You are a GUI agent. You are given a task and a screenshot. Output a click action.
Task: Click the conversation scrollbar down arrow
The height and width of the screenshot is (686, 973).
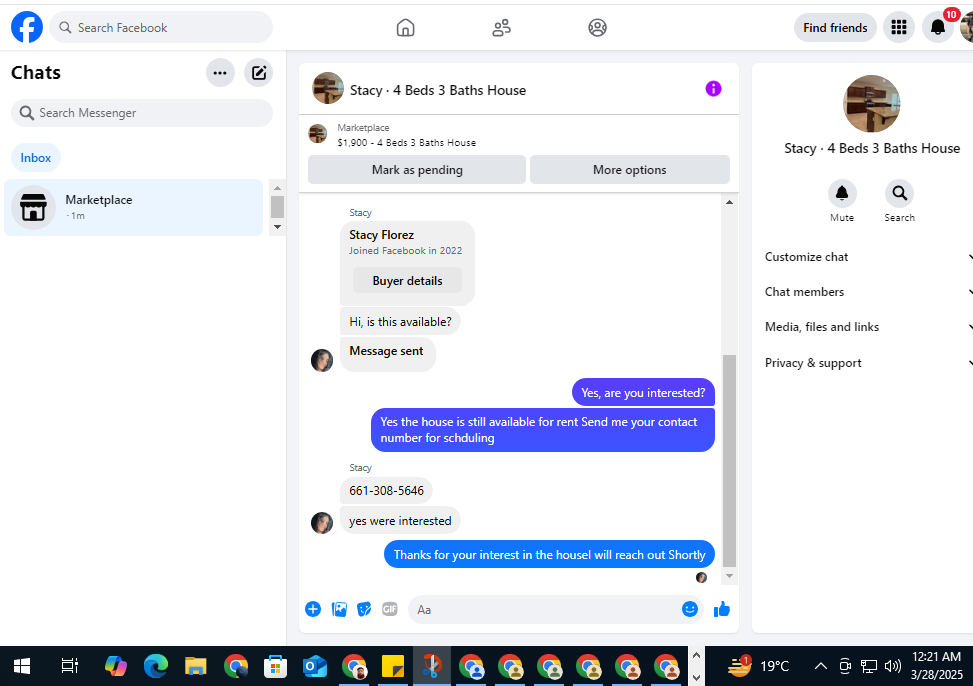(x=729, y=576)
